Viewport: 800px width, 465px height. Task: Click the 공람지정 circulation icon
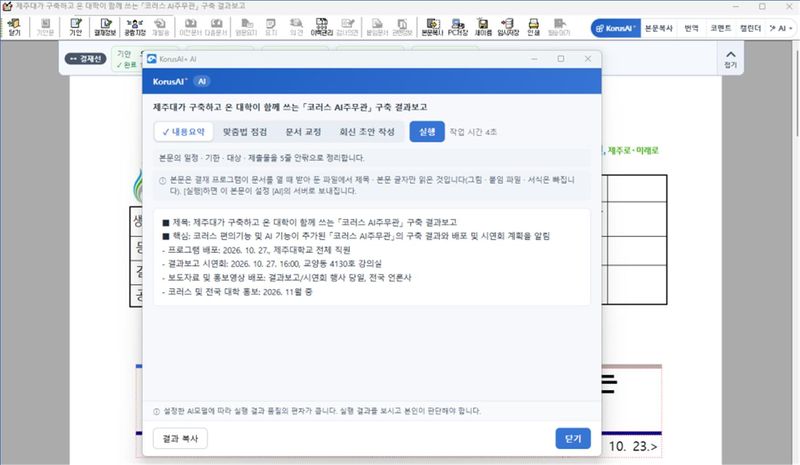point(135,27)
